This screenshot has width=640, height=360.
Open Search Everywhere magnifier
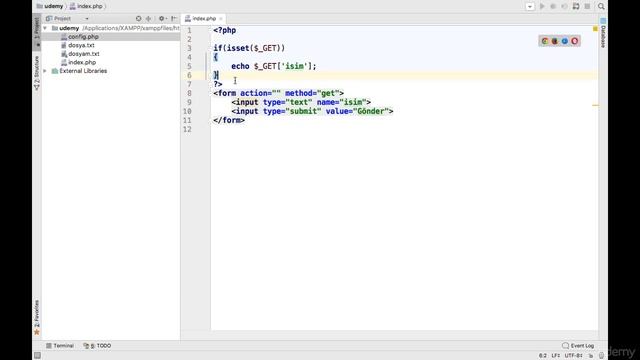click(x=601, y=7)
